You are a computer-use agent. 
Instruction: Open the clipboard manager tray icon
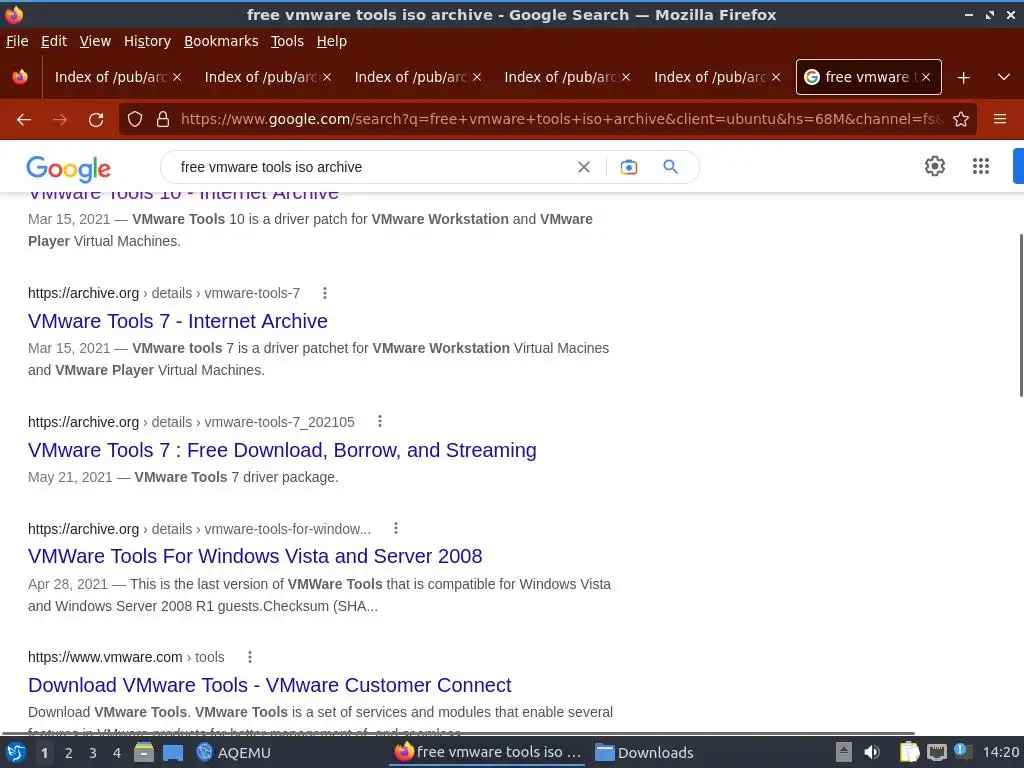point(909,752)
